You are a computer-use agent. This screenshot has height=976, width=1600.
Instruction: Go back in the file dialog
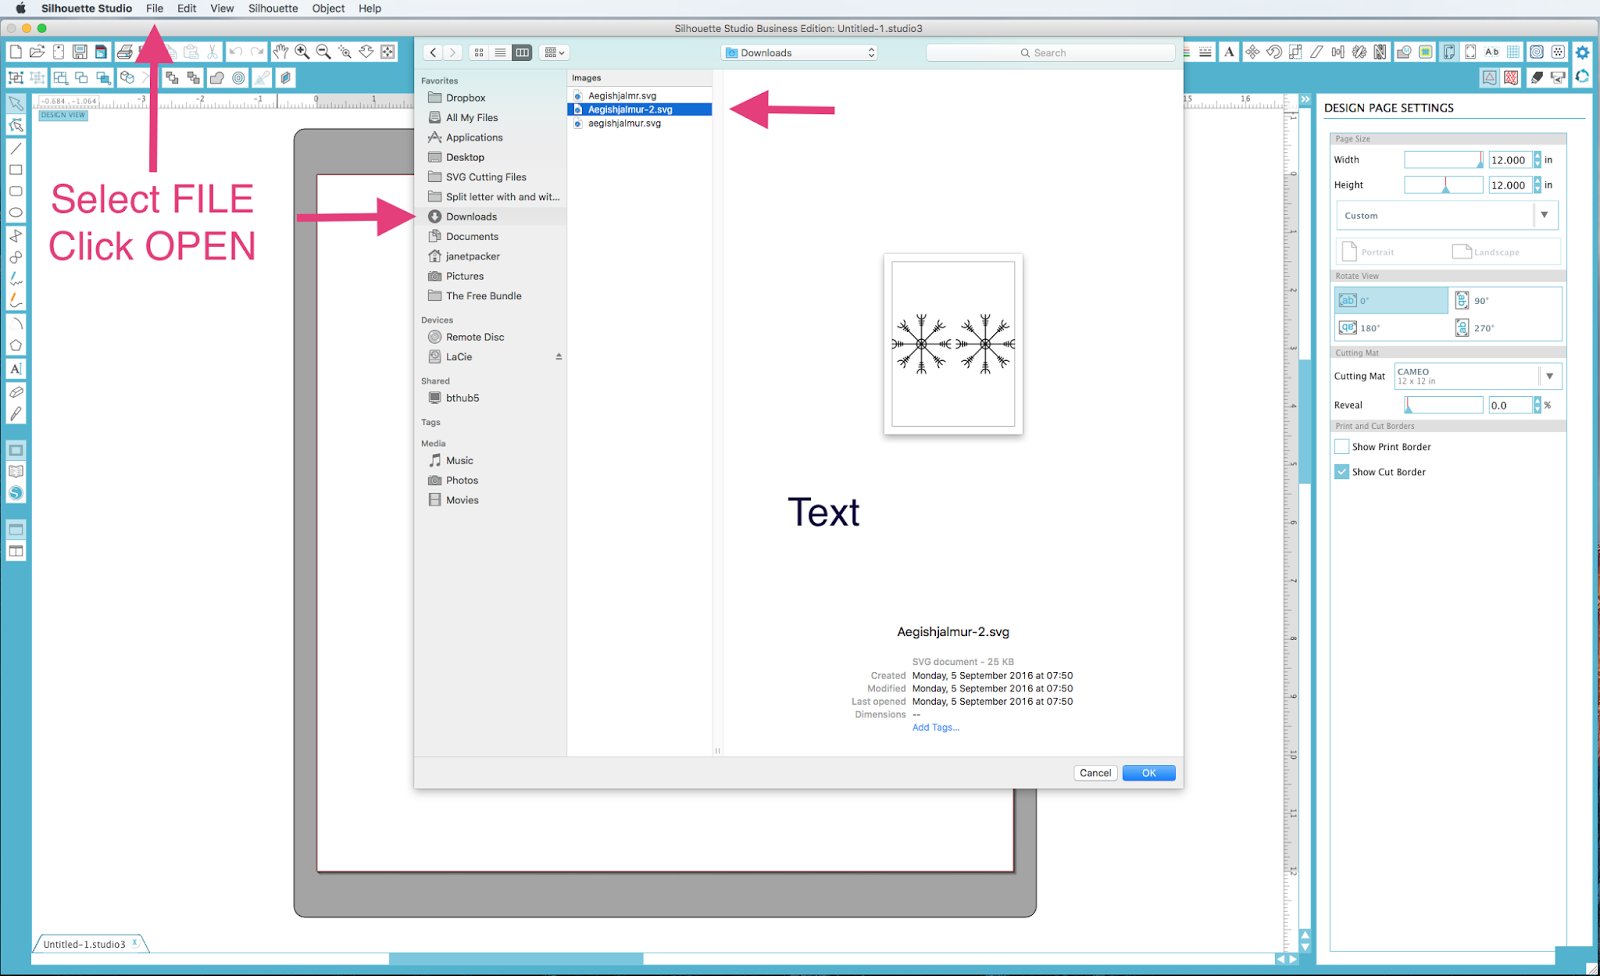tap(433, 52)
